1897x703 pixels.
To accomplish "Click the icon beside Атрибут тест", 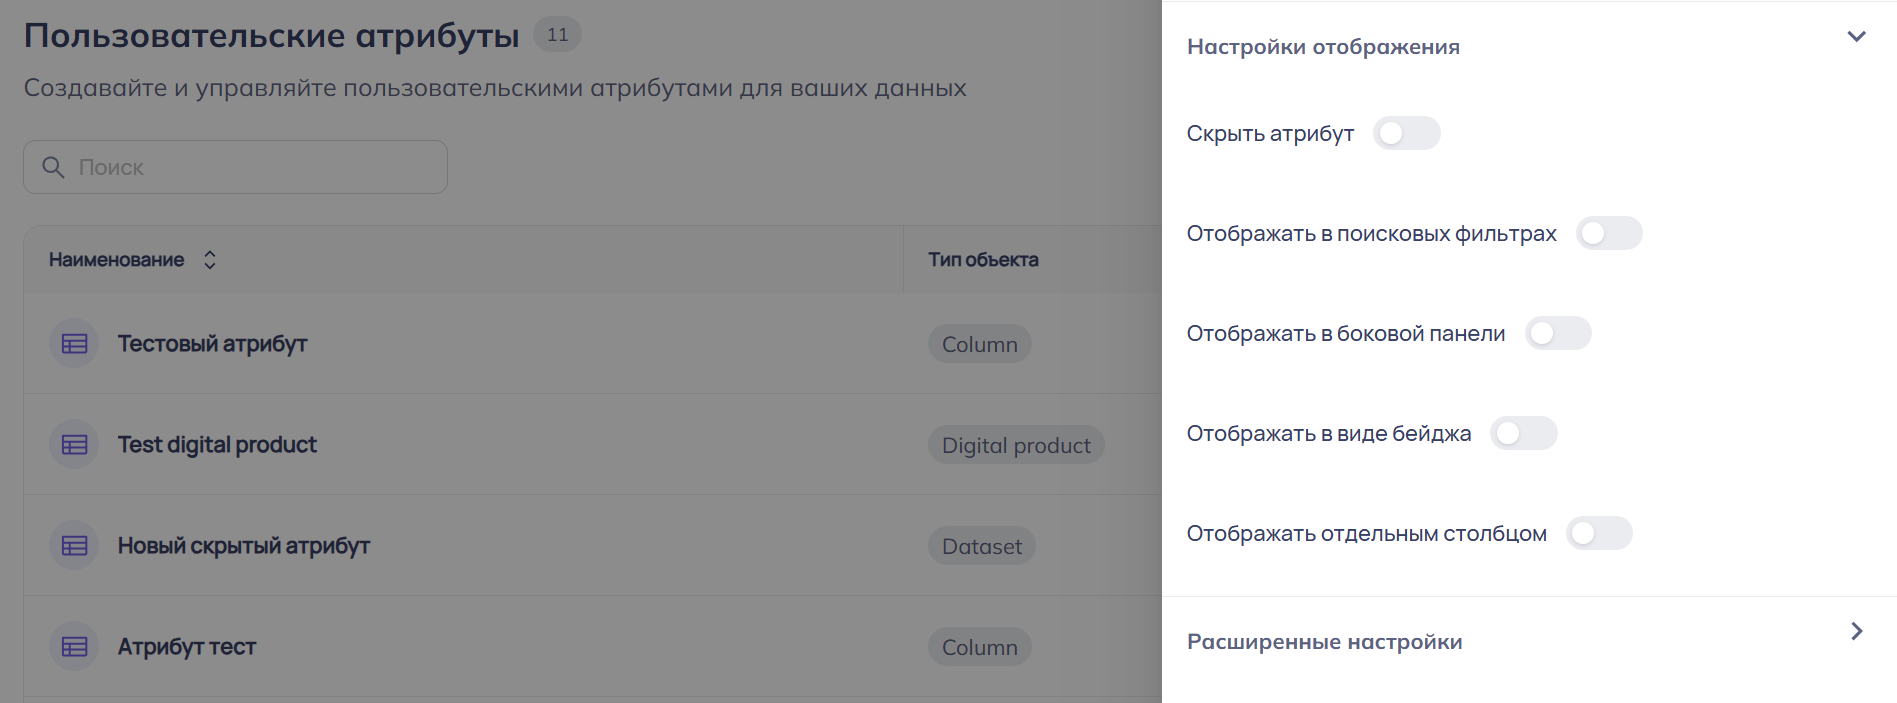I will pyautogui.click(x=75, y=647).
